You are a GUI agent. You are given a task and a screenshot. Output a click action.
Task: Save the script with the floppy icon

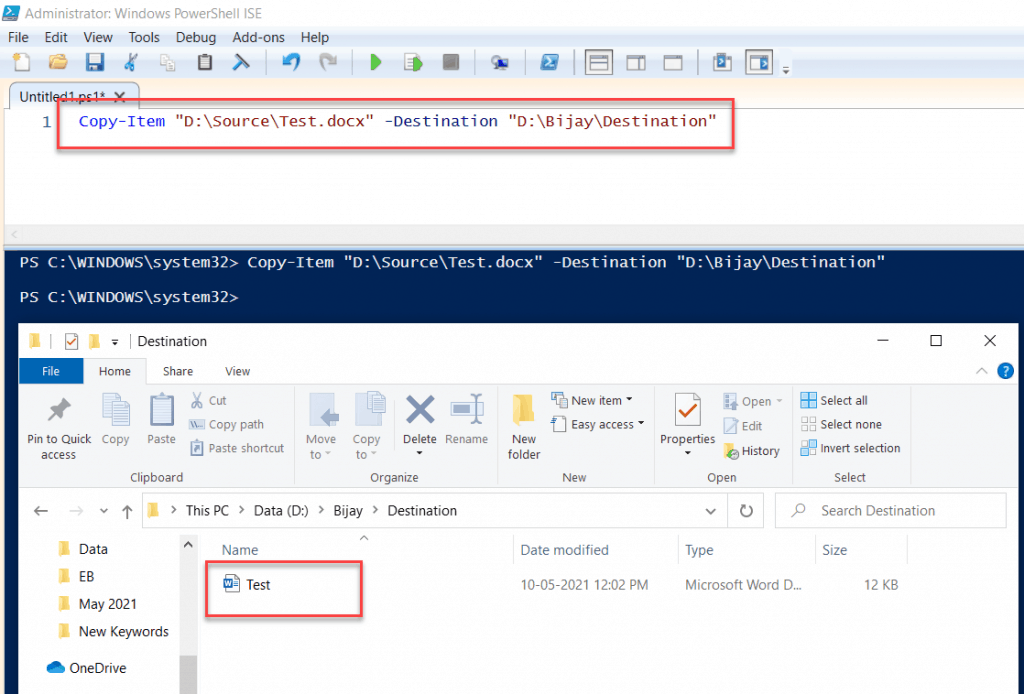point(95,63)
